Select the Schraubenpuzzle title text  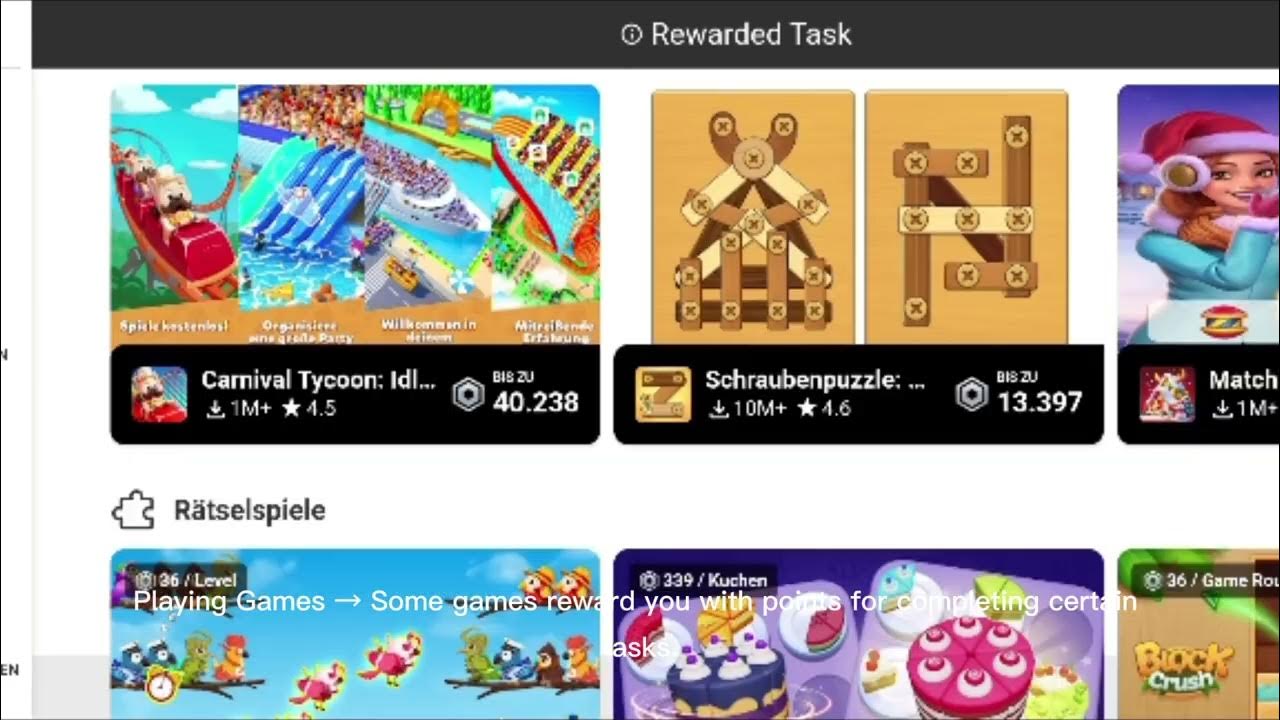click(815, 380)
